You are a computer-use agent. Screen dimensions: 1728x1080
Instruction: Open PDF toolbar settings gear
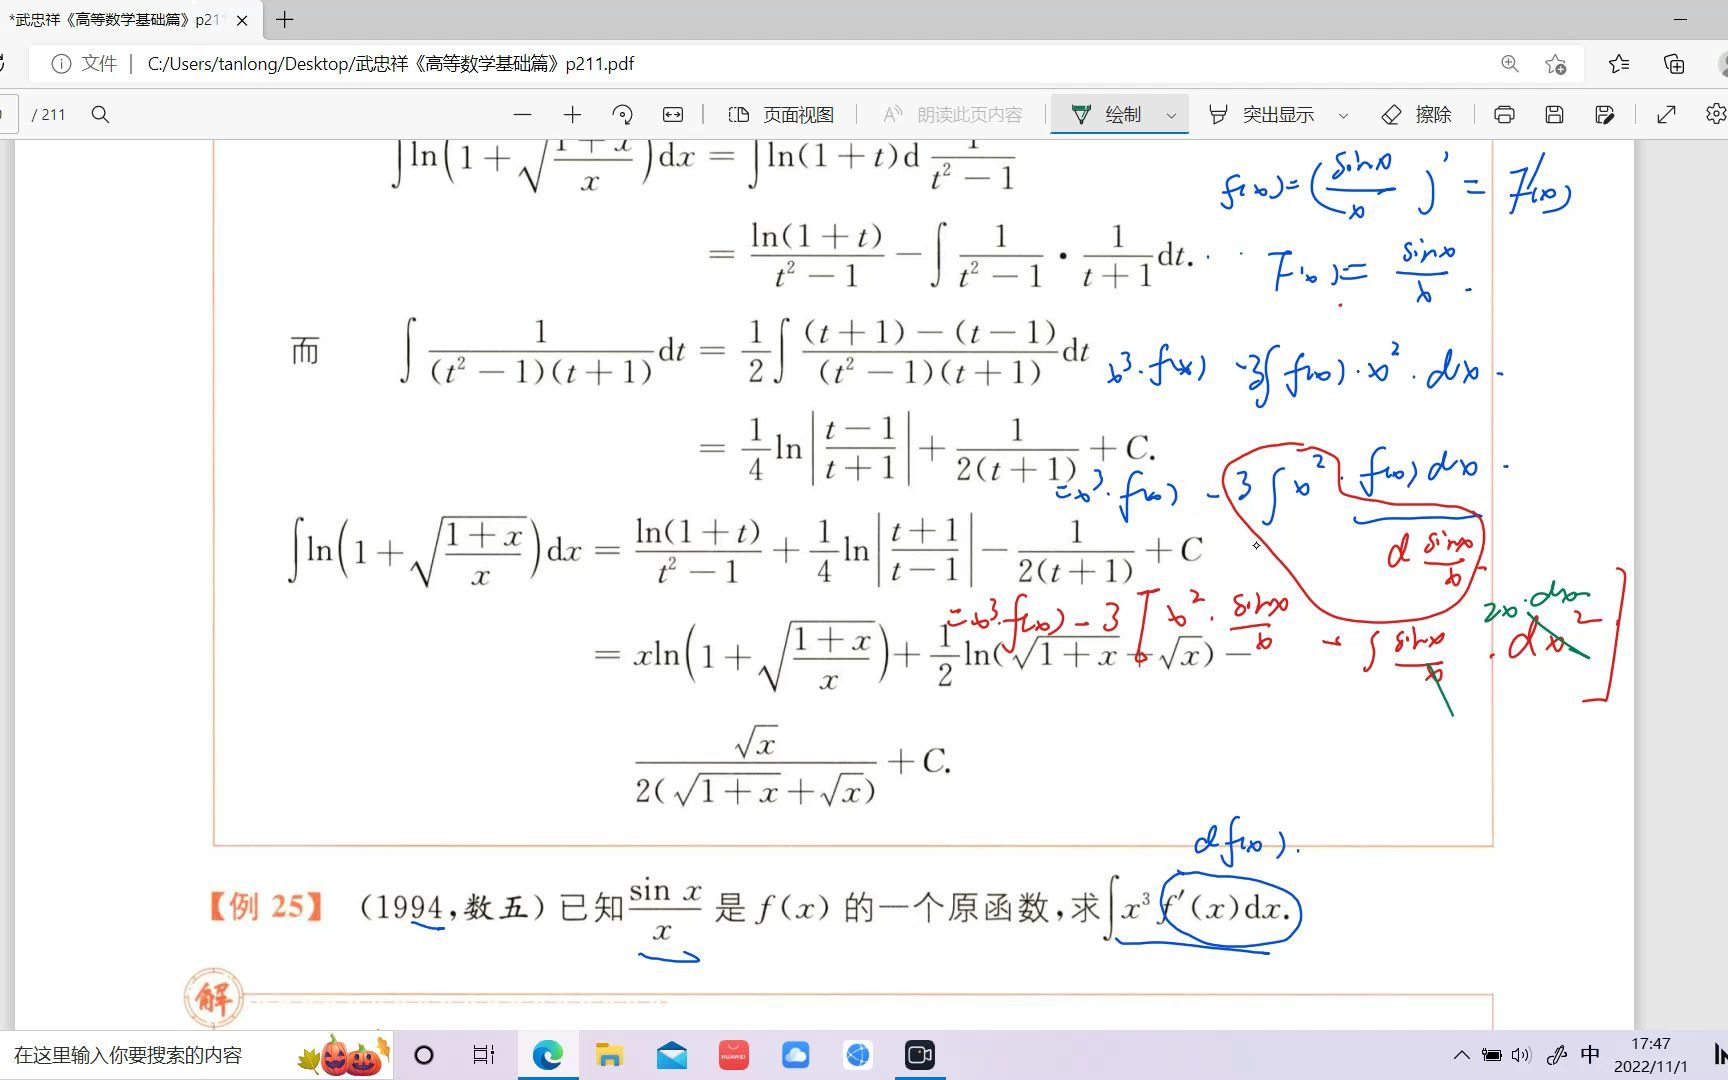tap(1715, 115)
